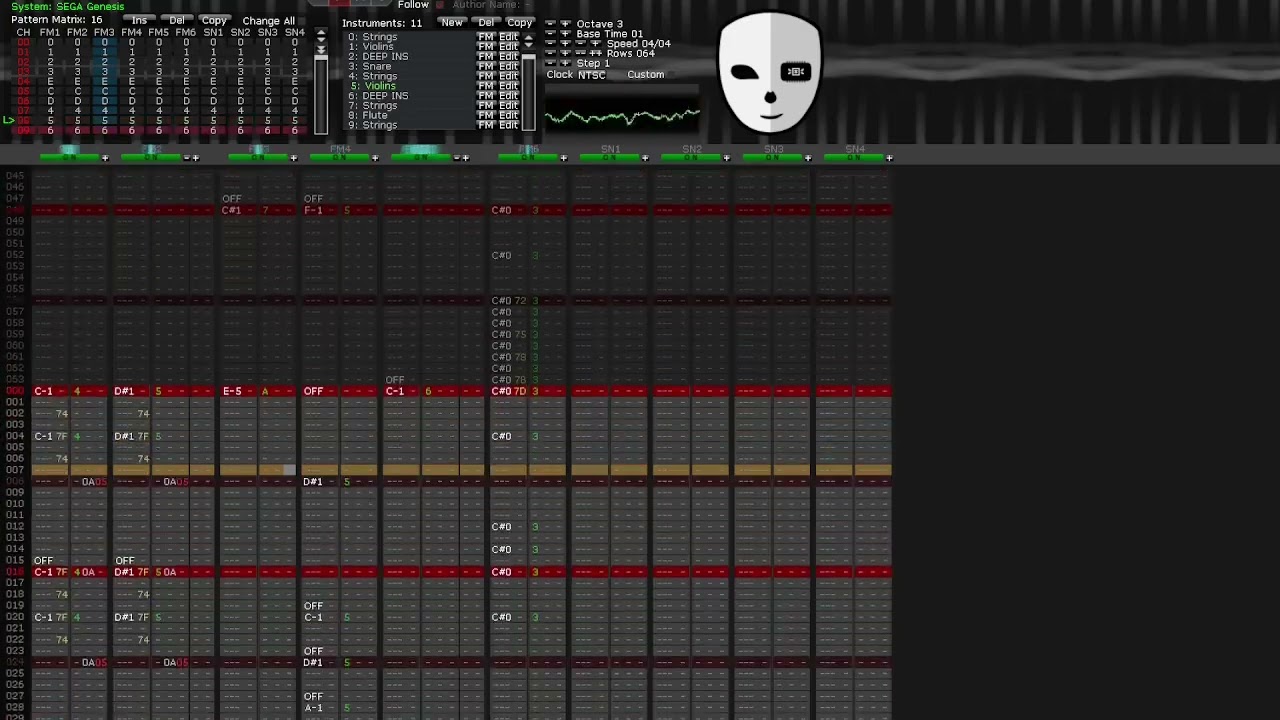Toggle the FM6 channel ON bar
Screen dimensions: 1280x720
pyautogui.click(x=528, y=158)
